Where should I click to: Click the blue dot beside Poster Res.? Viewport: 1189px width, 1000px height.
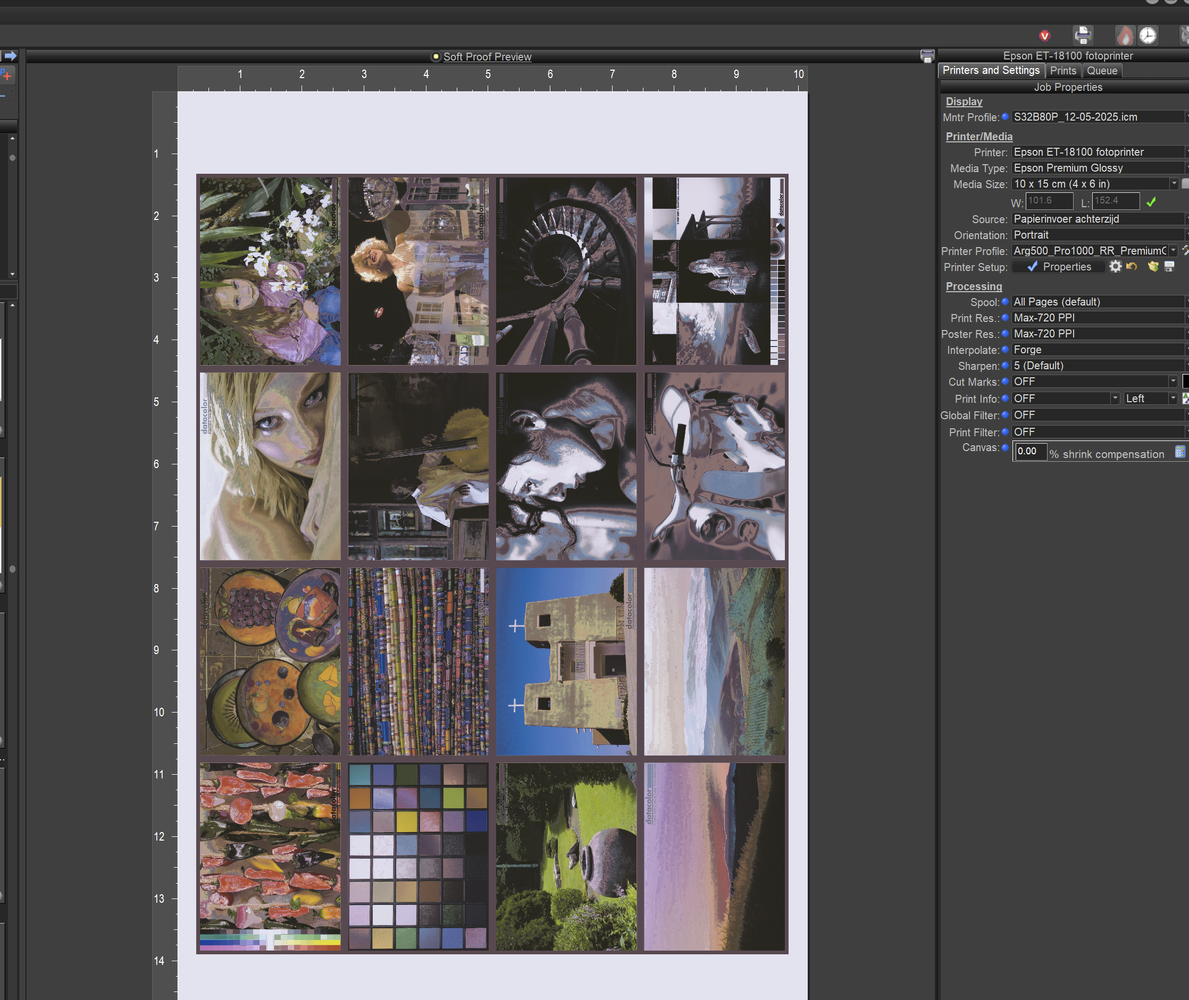point(1005,334)
